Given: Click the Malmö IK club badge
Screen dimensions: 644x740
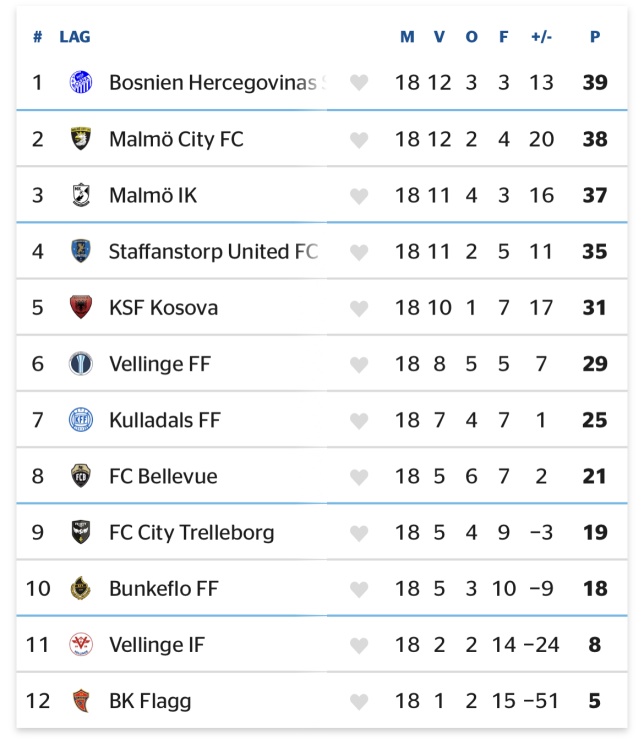Looking at the screenshot, I should [81, 195].
